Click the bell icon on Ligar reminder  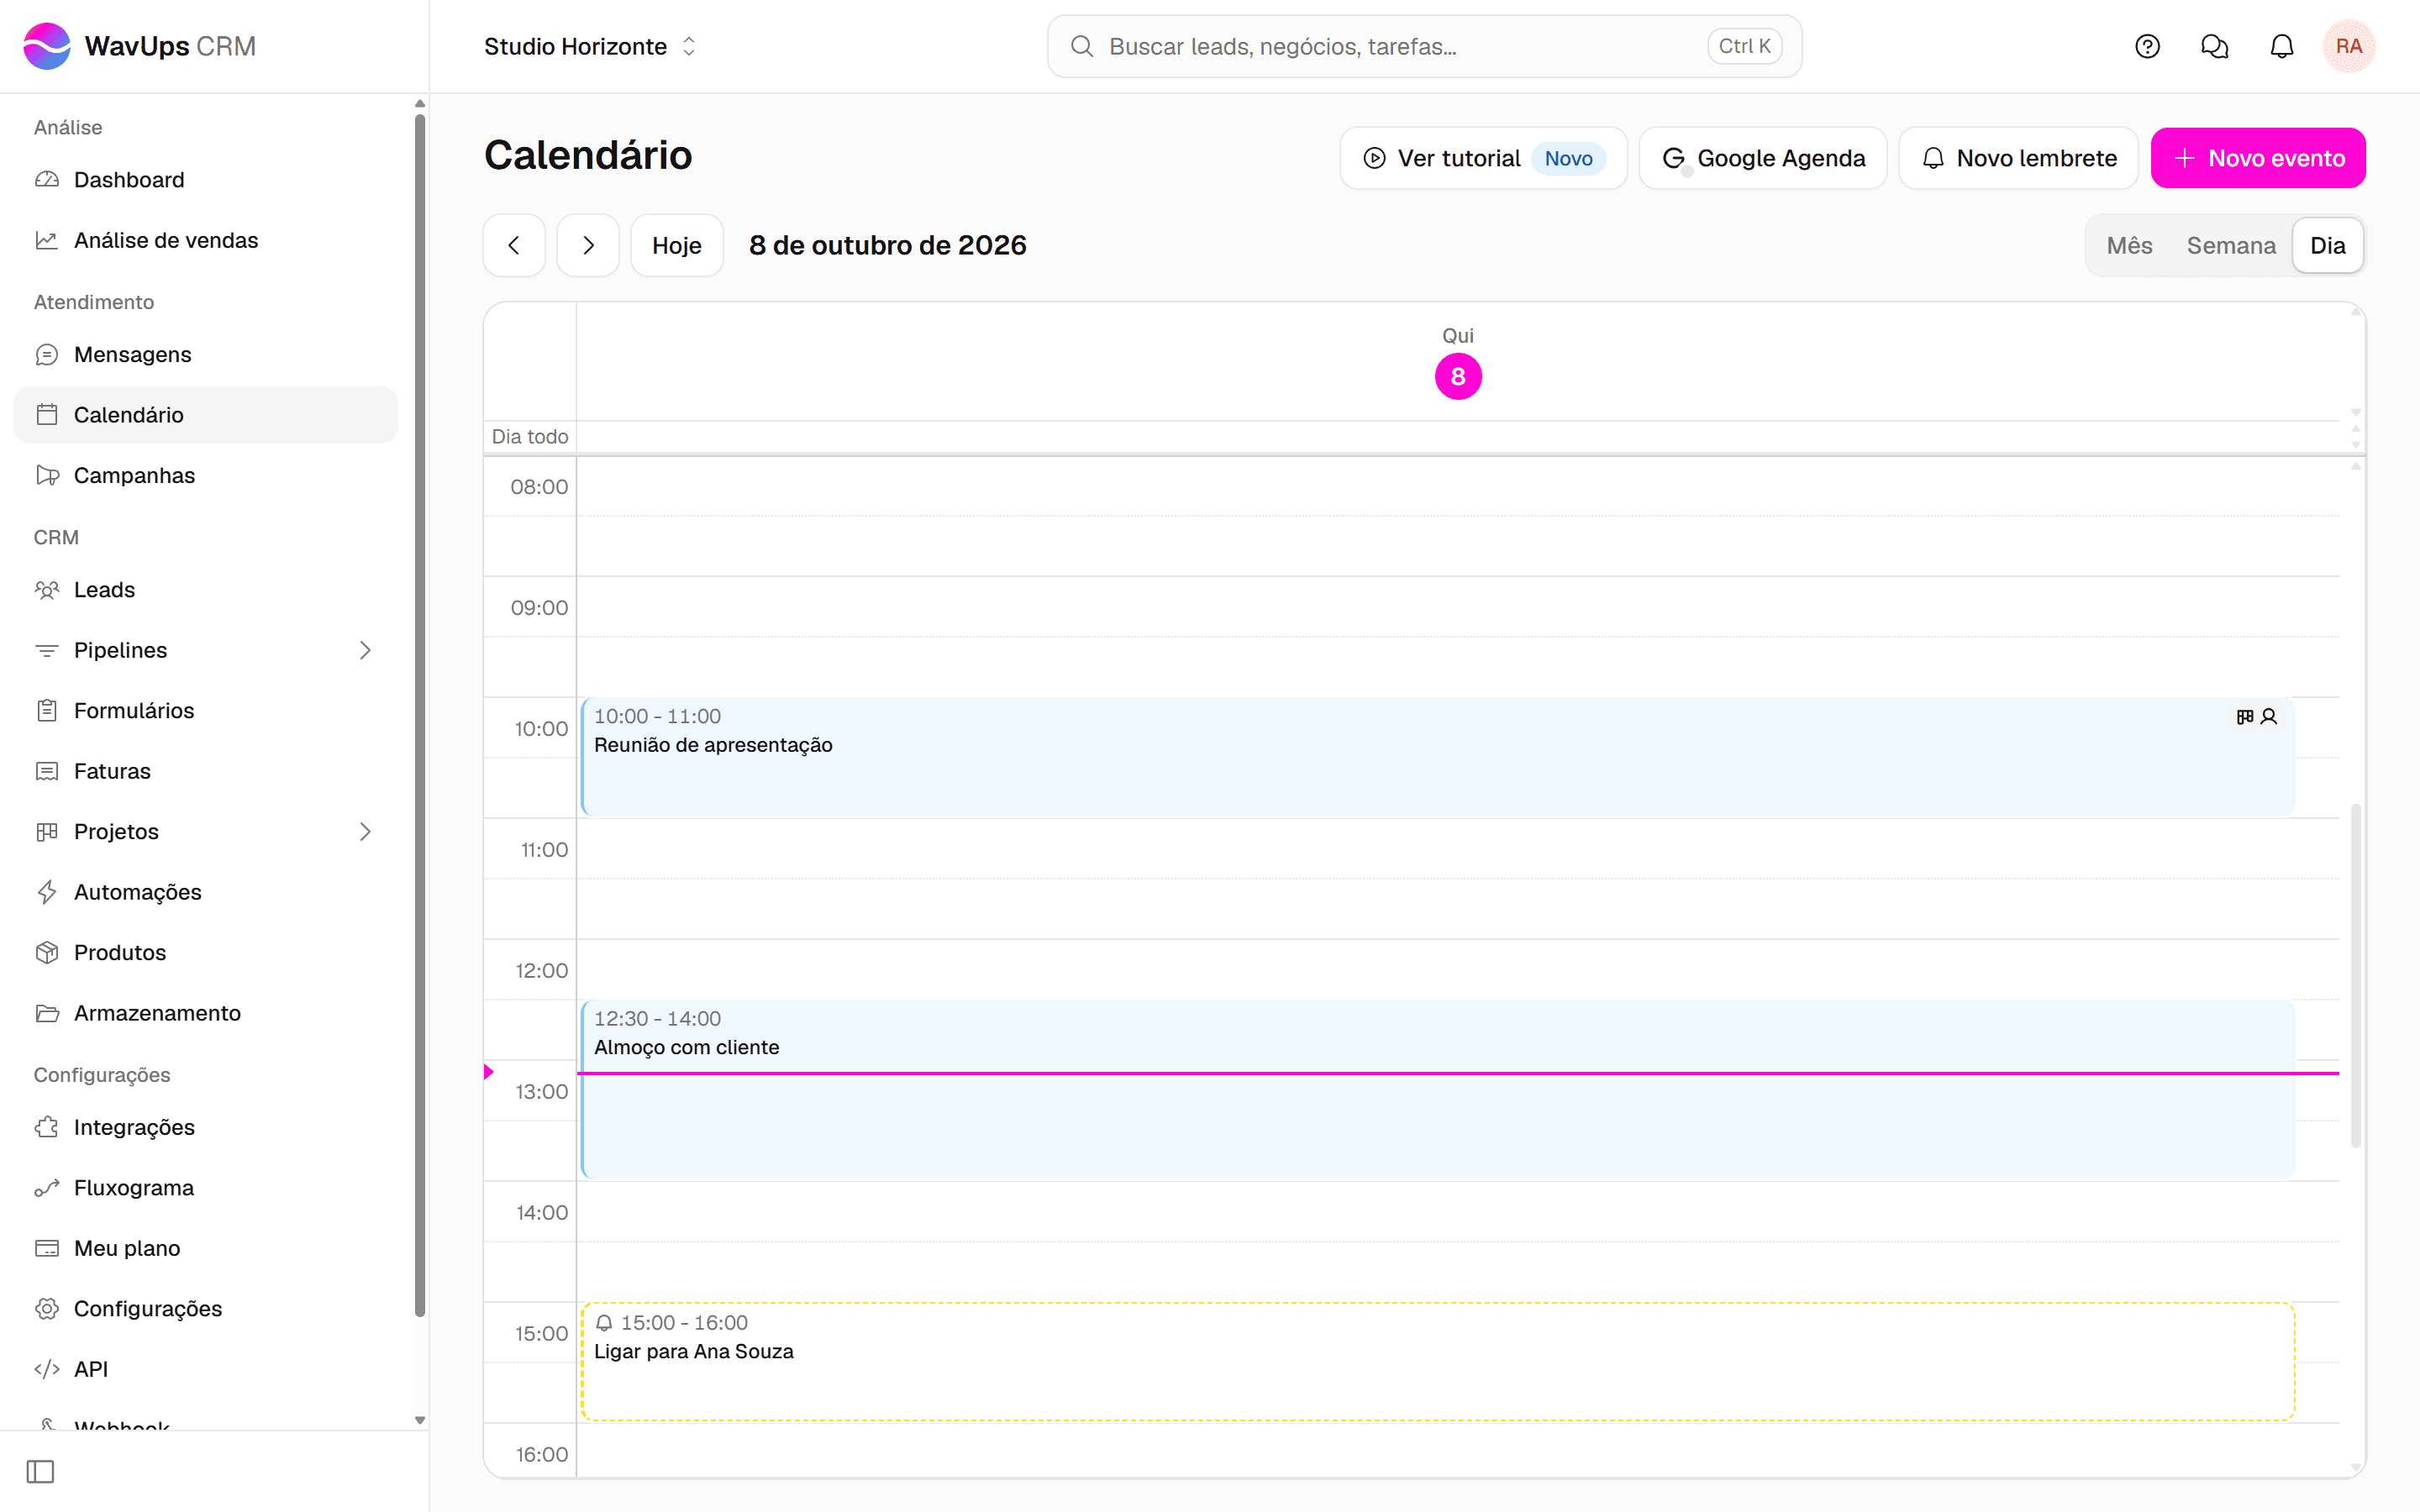click(604, 1323)
